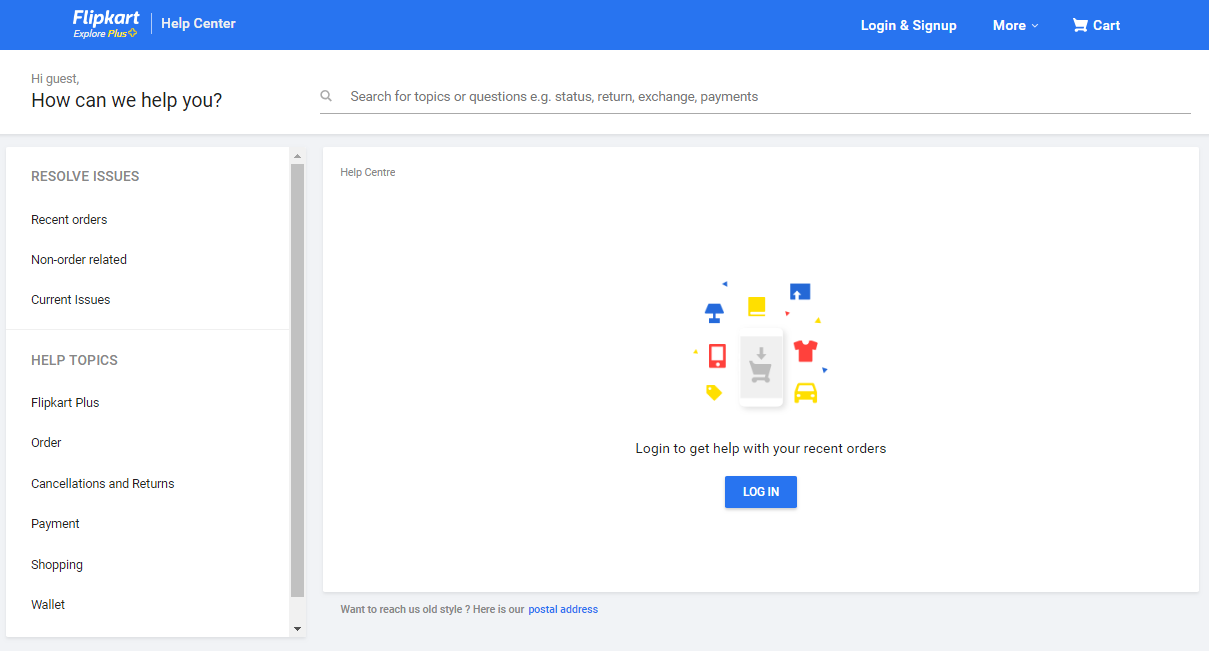The image size is (1209, 651).
Task: Click the search magnifier icon
Action: (326, 95)
